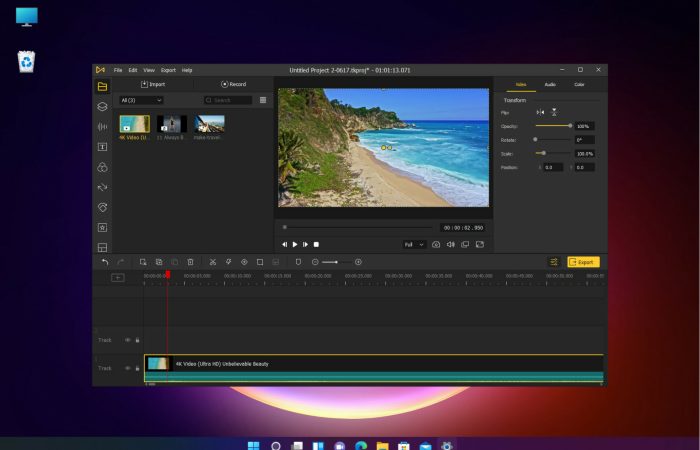Open the View menu
The width and height of the screenshot is (700, 450).
149,70
